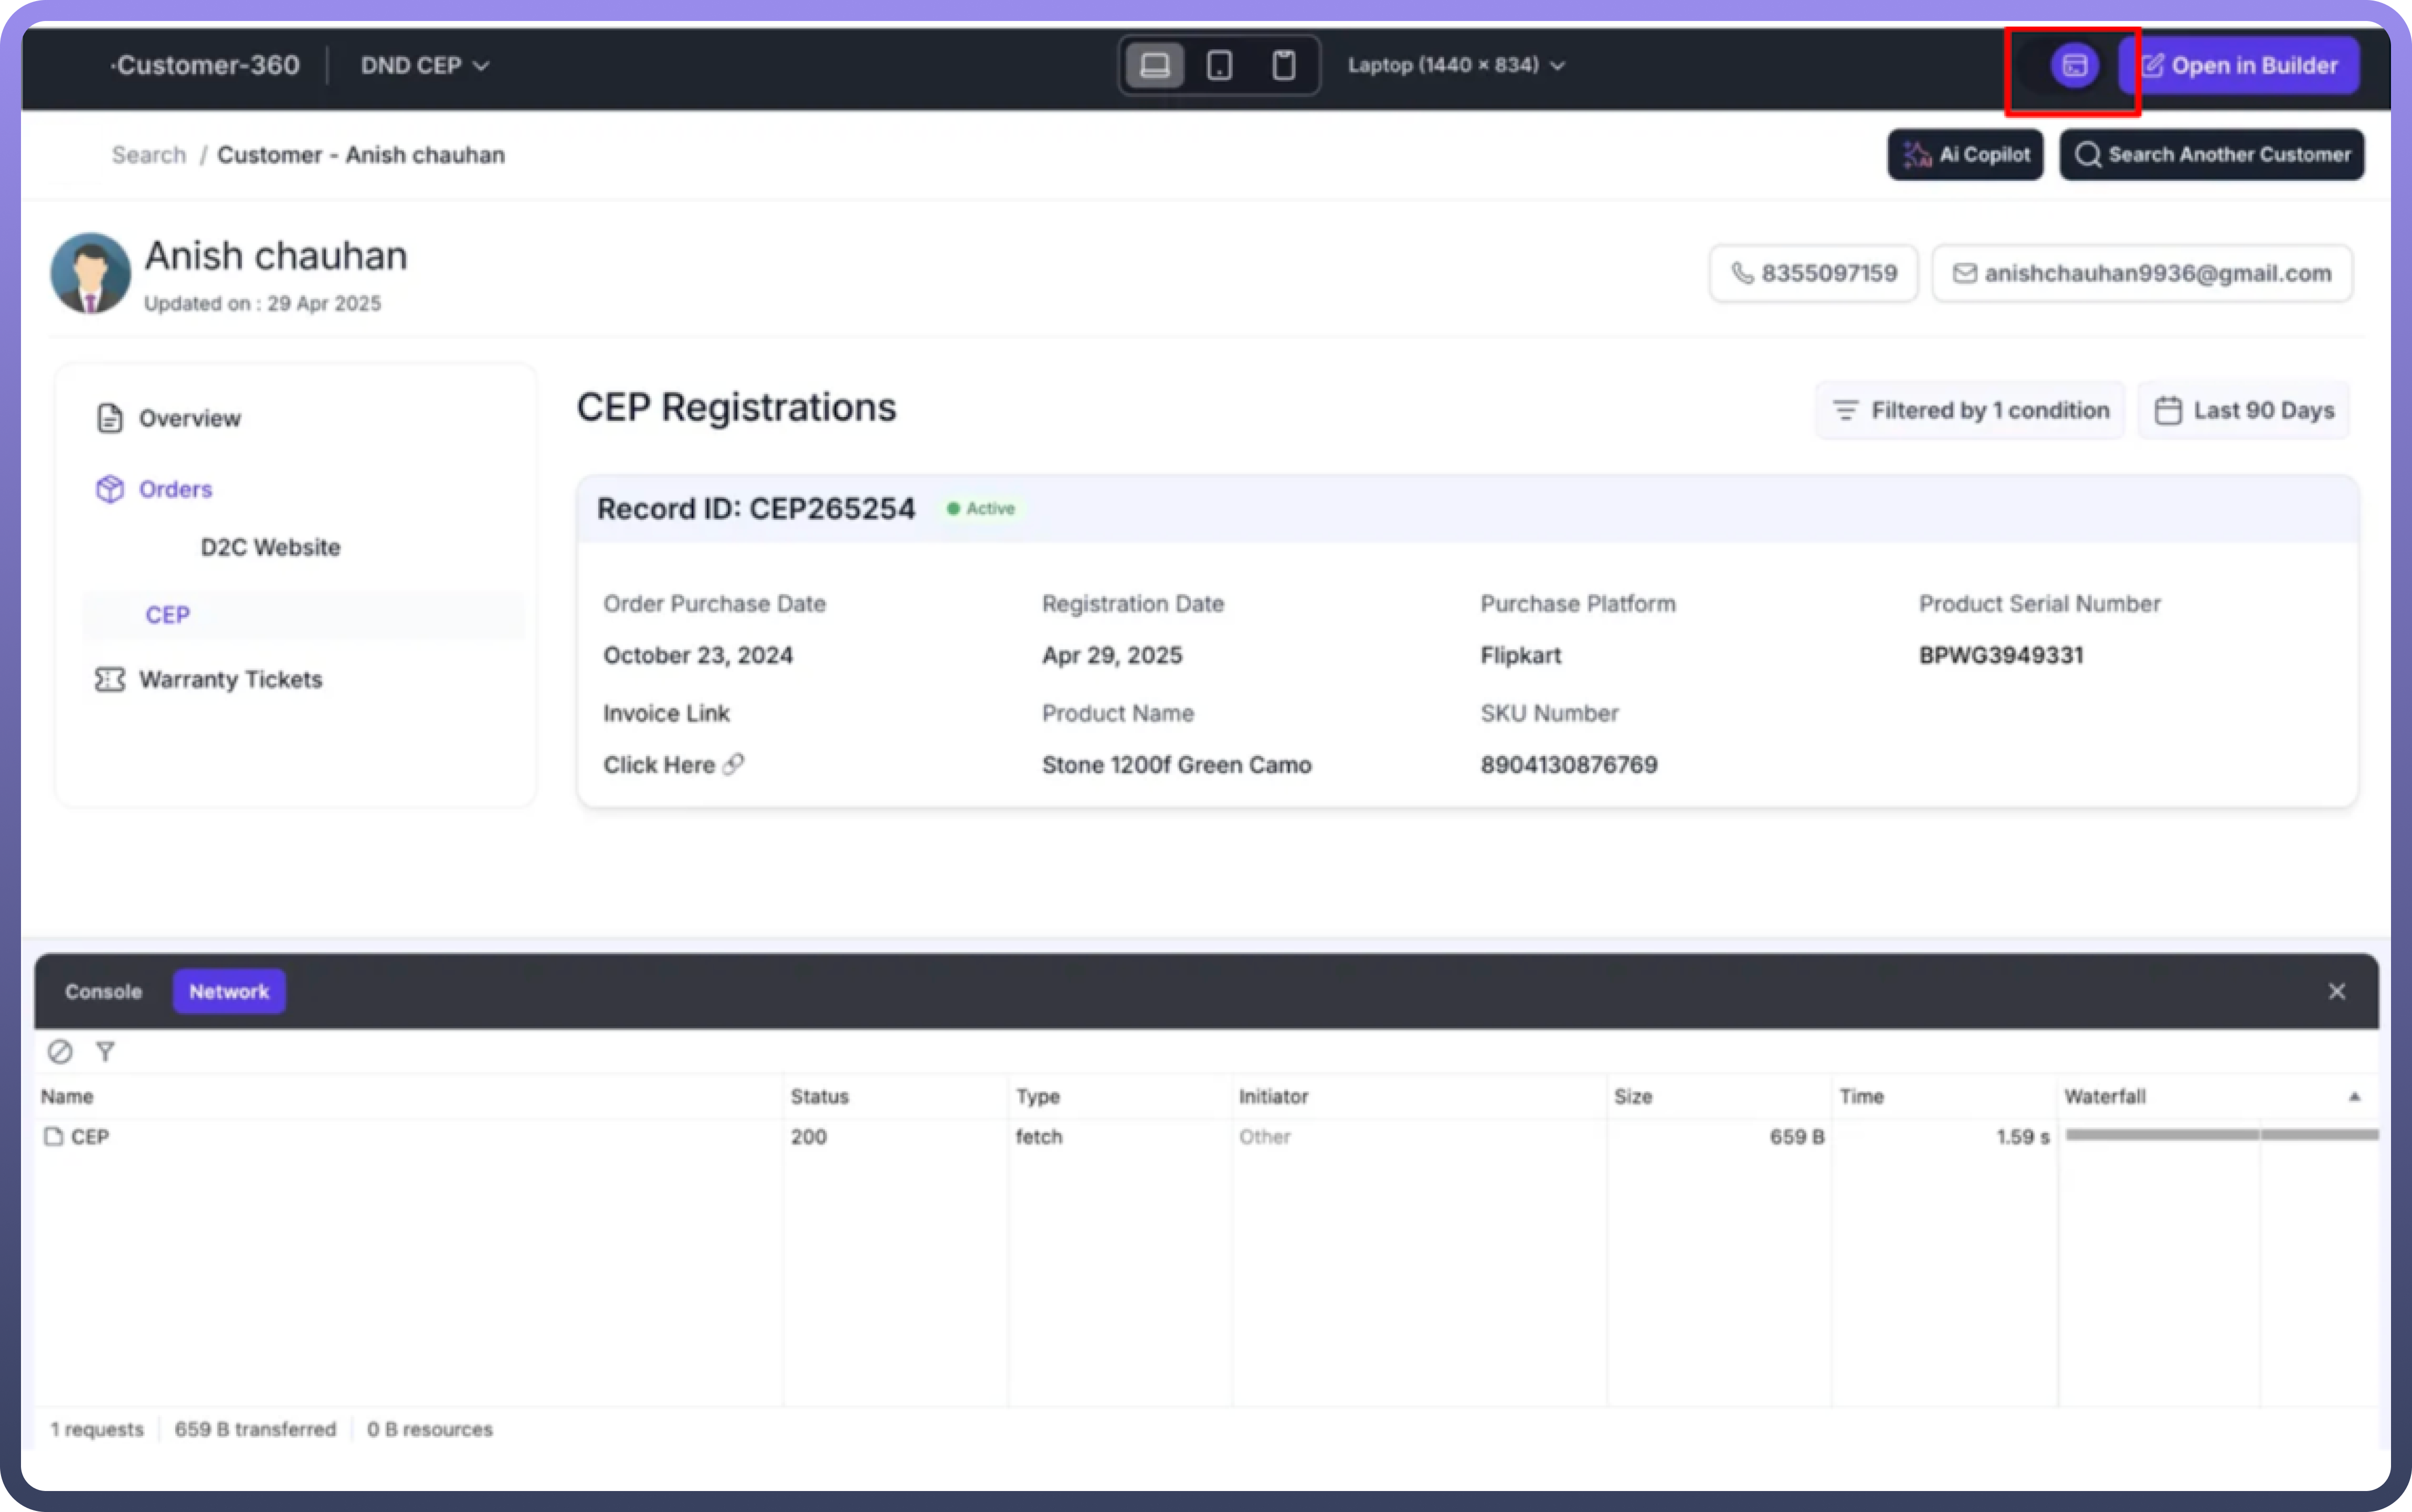Select the laptop device preview icon
2412x1512 pixels.
coord(1155,66)
